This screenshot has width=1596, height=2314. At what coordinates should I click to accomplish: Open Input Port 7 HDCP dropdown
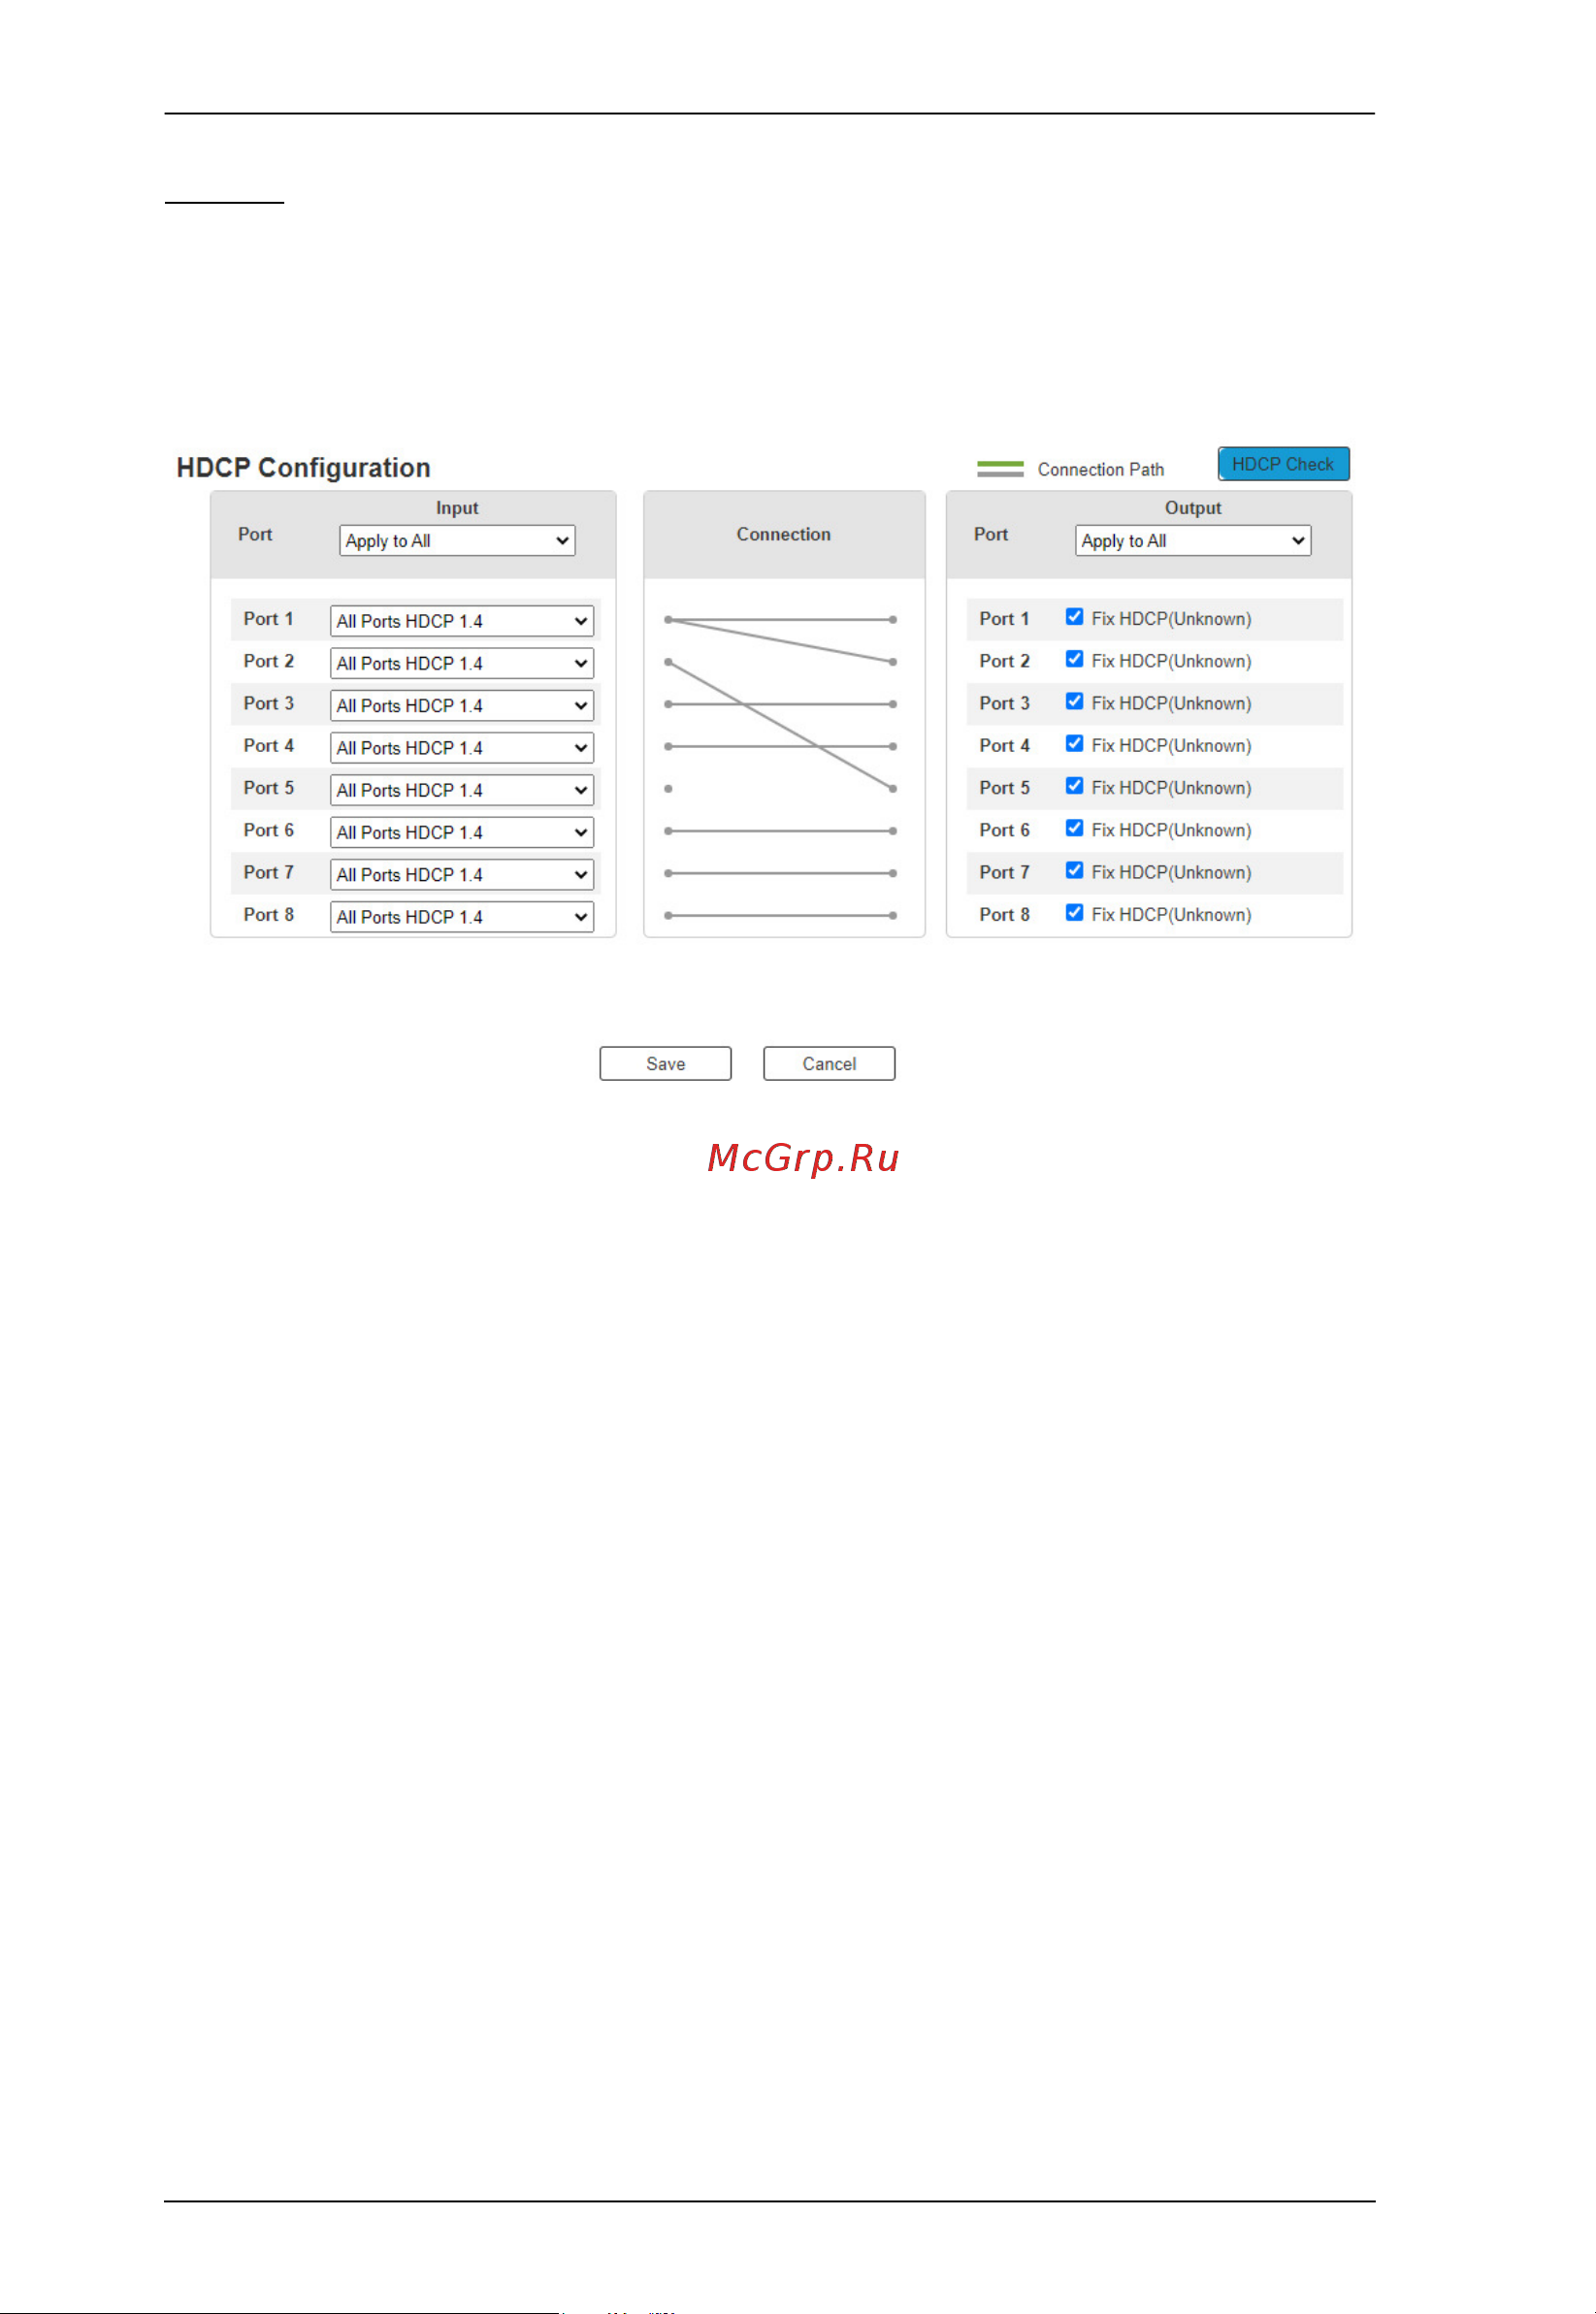coord(462,875)
